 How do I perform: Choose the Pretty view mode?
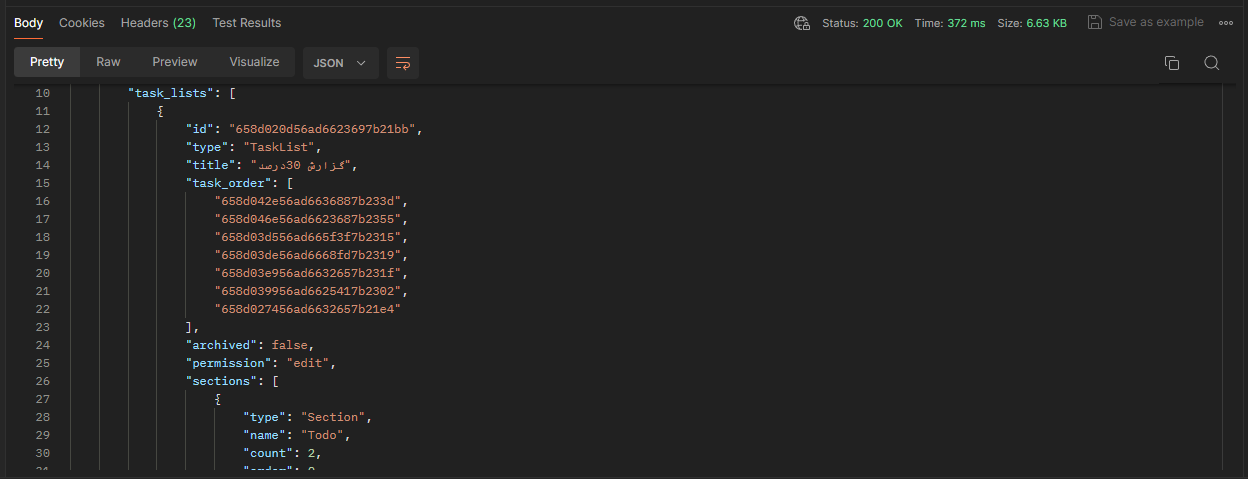tap(47, 62)
